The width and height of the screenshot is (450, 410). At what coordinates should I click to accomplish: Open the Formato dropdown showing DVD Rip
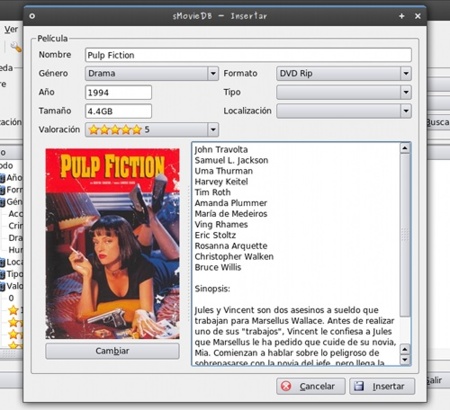pos(344,73)
